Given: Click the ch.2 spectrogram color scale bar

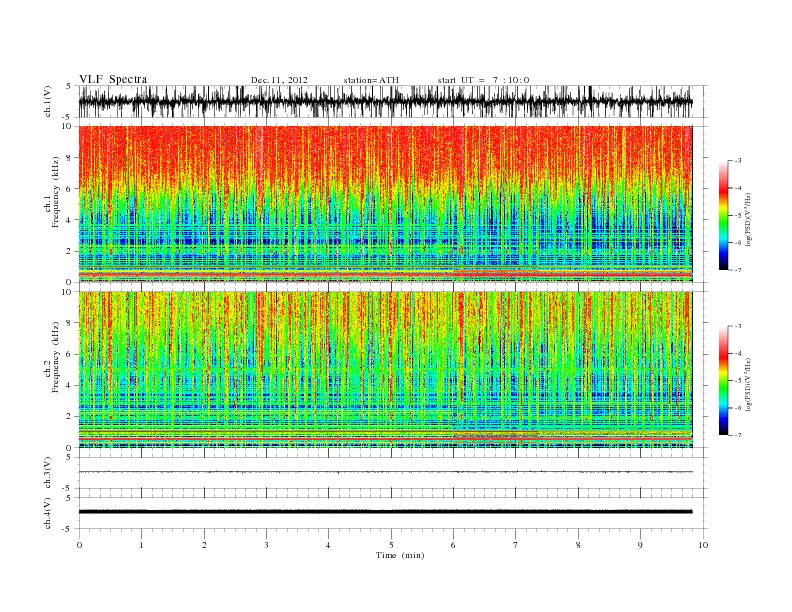Looking at the screenshot, I should [x=723, y=380].
